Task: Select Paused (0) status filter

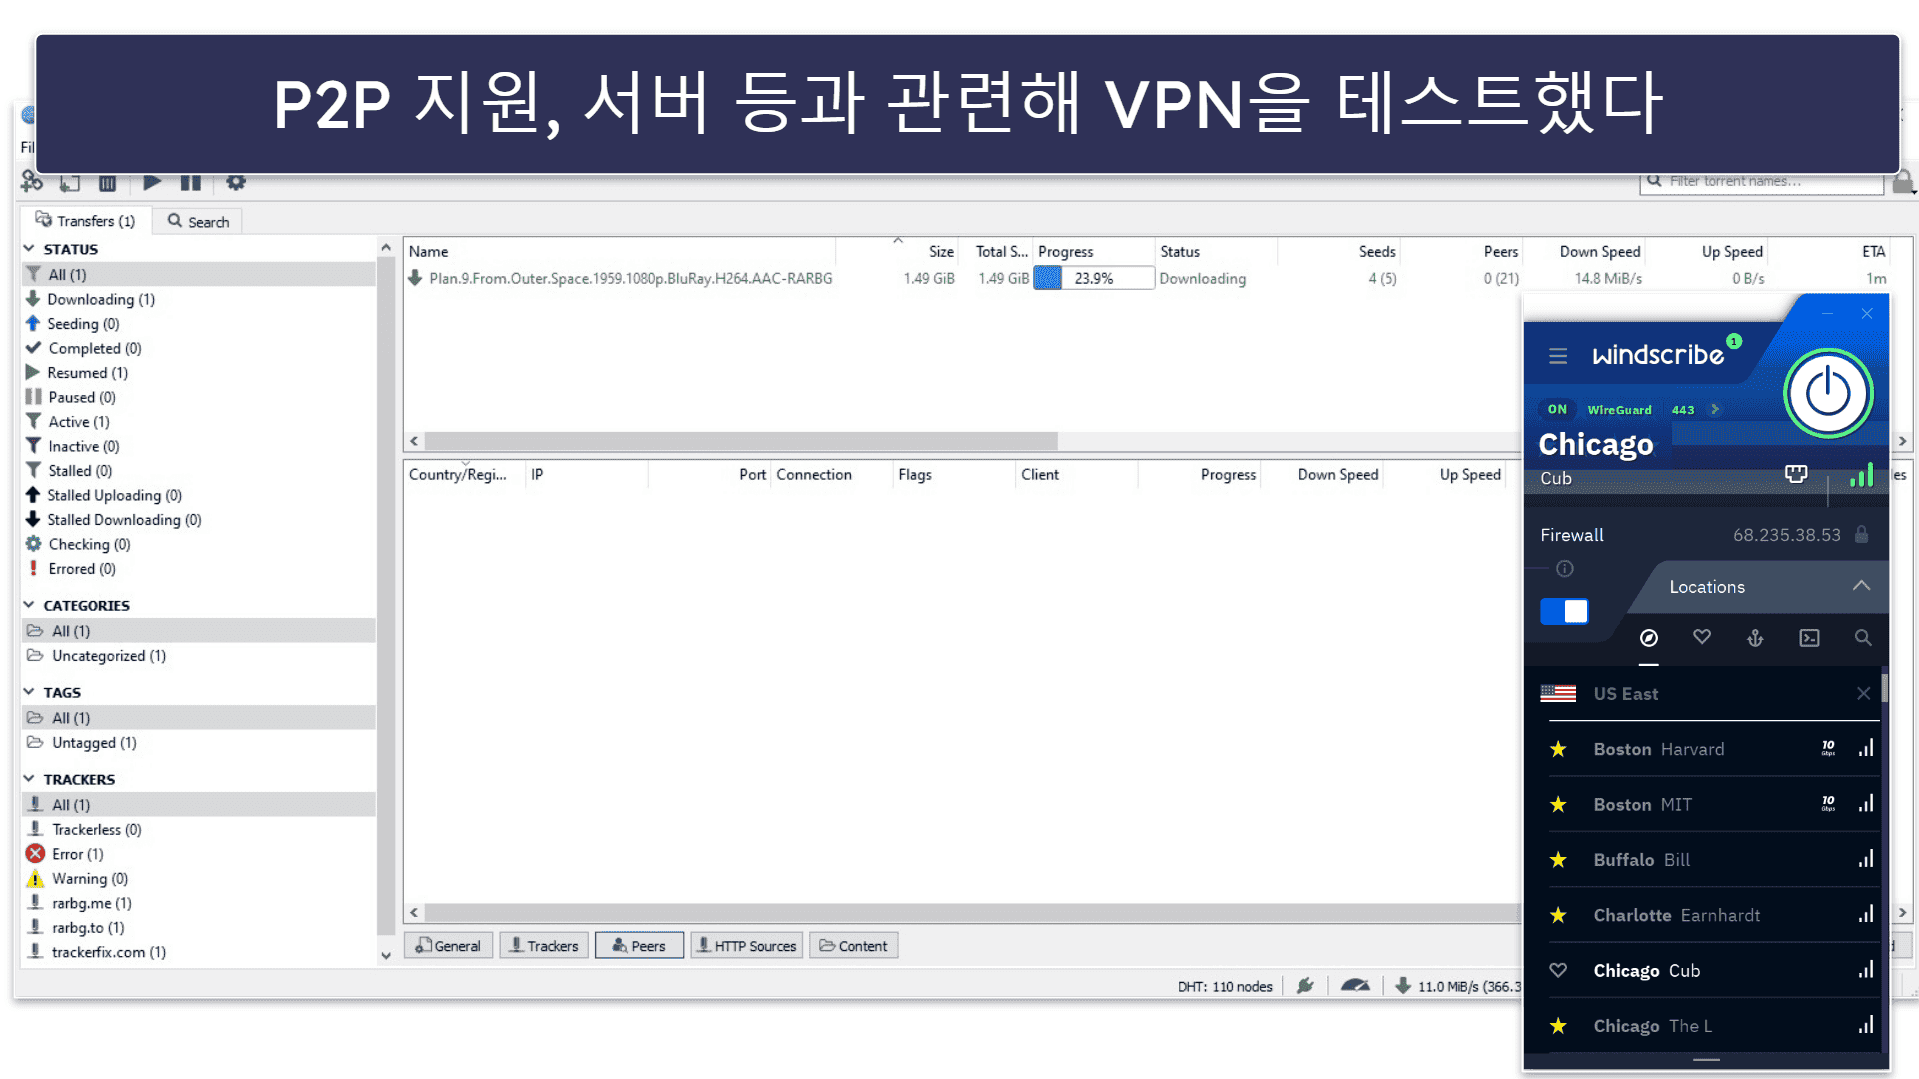Action: tap(198, 397)
